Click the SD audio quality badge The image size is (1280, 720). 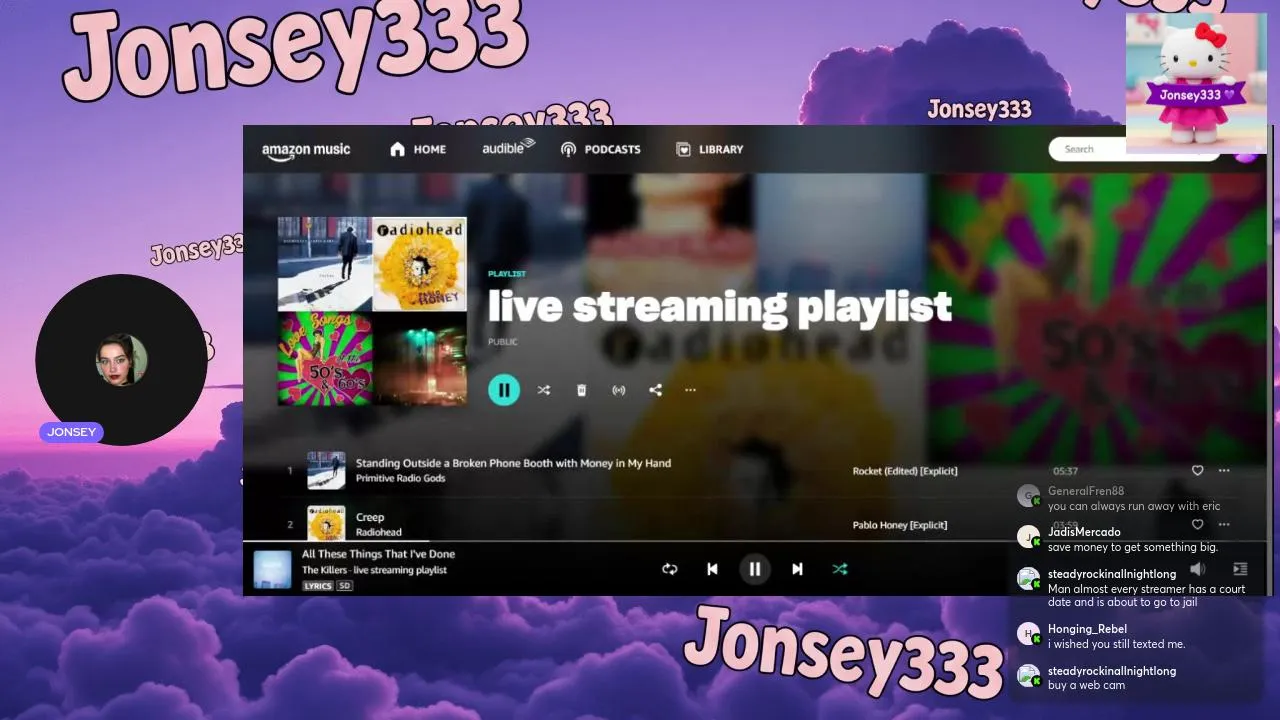[344, 586]
